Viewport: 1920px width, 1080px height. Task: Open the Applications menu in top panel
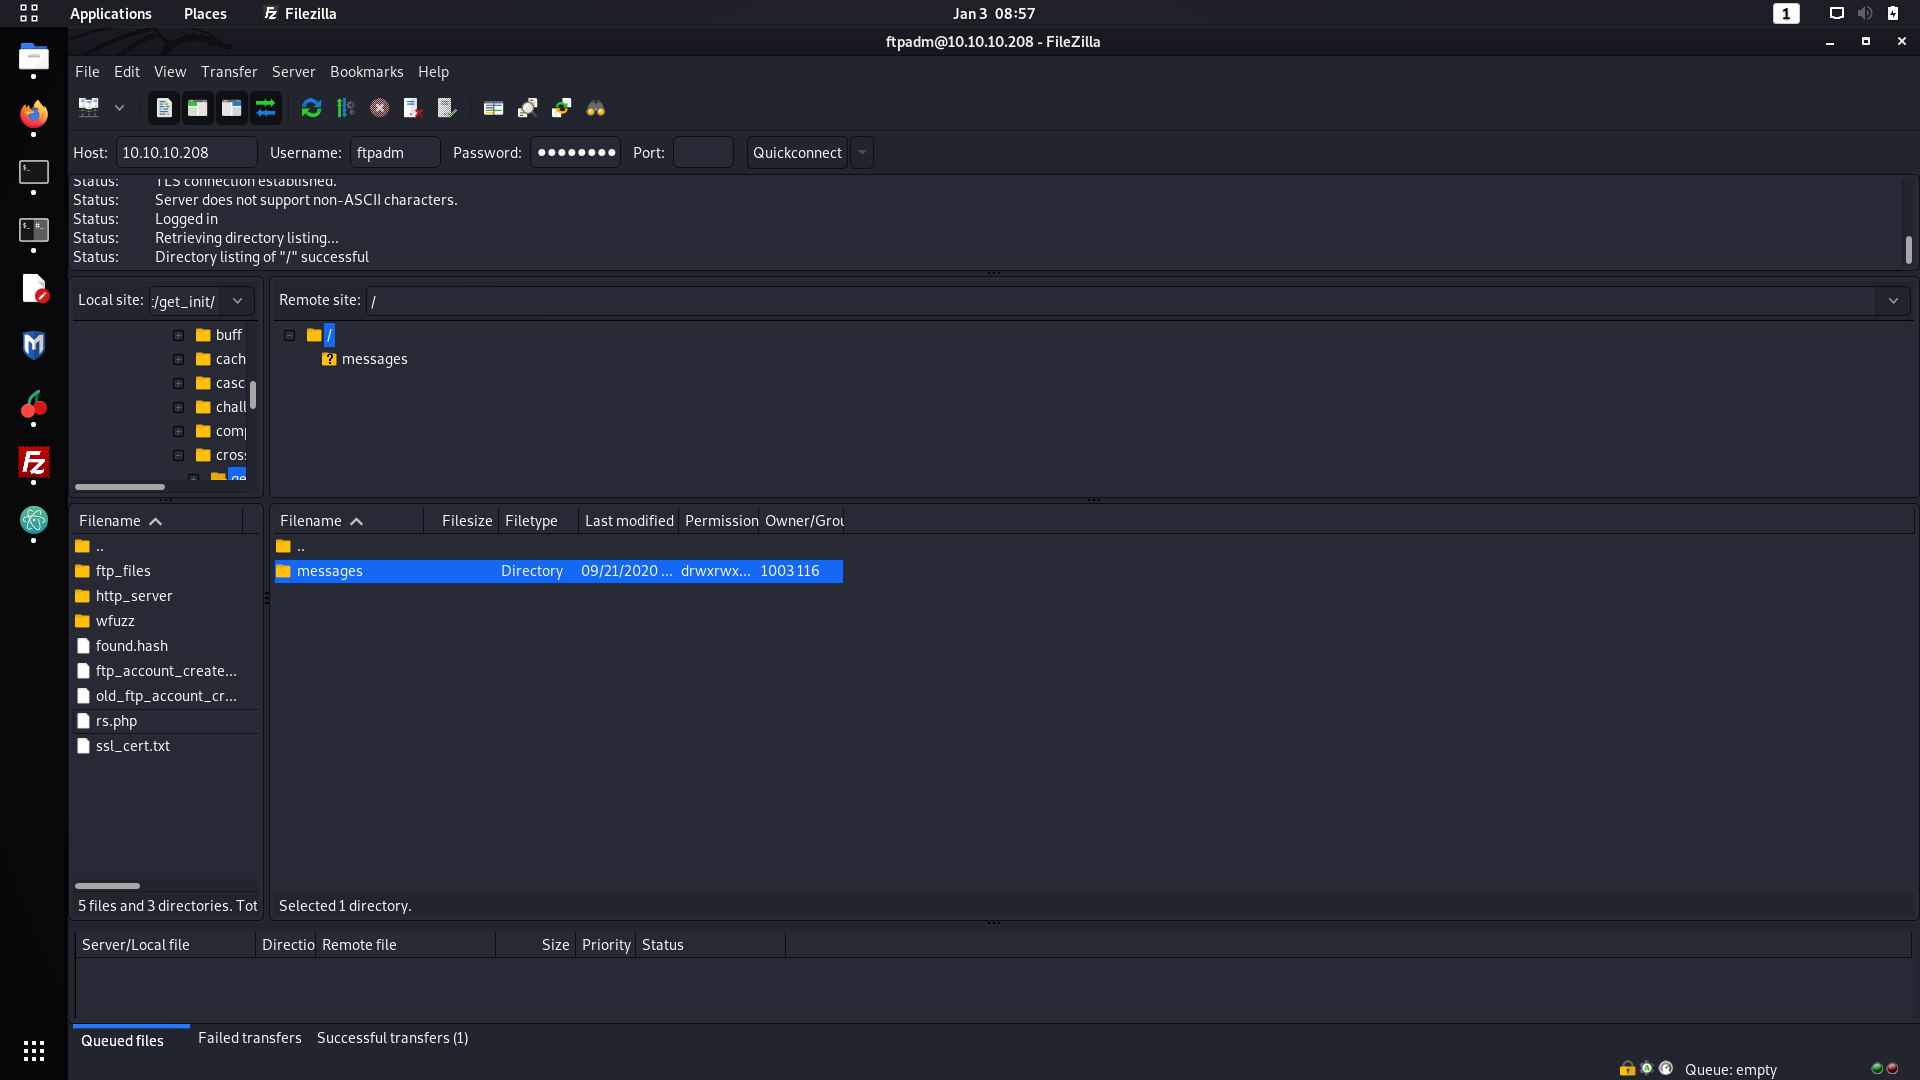pyautogui.click(x=111, y=13)
